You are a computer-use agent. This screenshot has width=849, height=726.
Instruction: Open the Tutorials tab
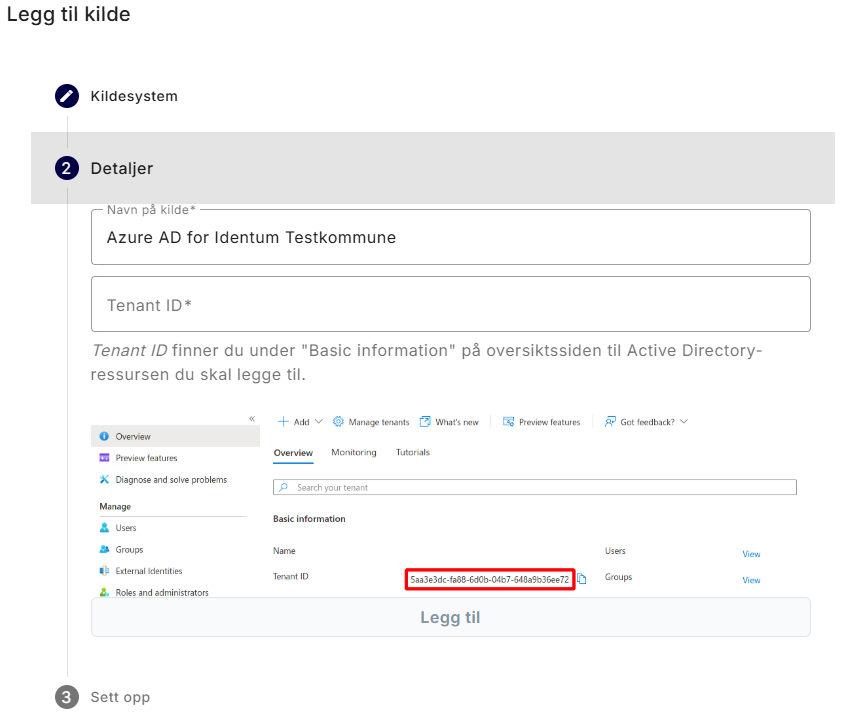(x=412, y=453)
